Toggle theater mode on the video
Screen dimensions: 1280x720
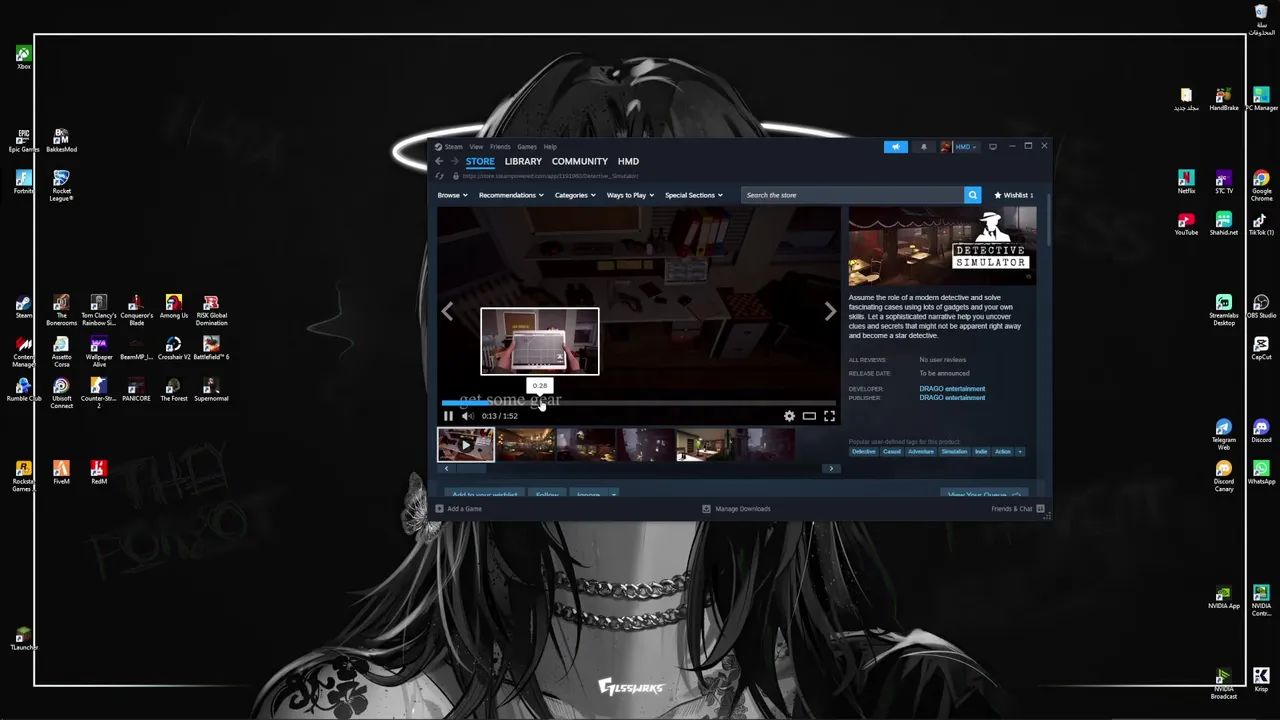809,416
